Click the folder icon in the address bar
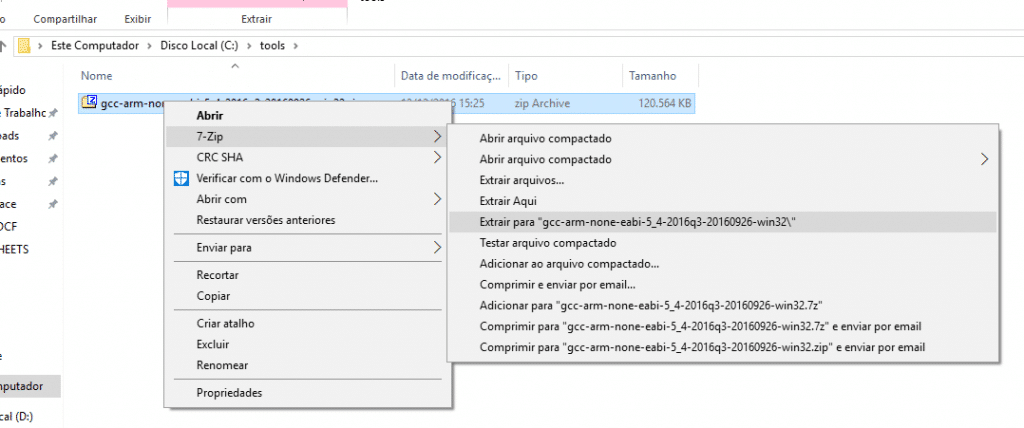The image size is (1024, 428). coord(22,46)
